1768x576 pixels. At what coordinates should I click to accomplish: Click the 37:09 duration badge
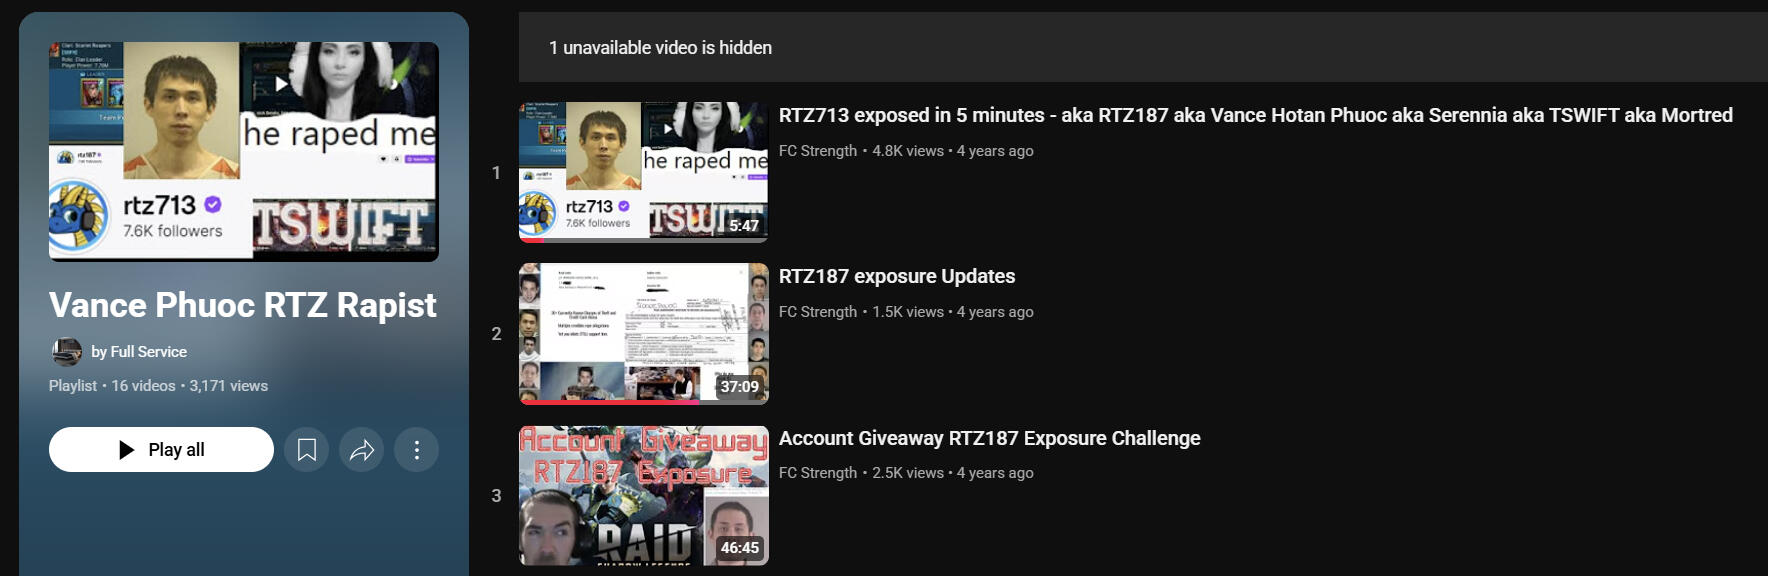pyautogui.click(x=740, y=387)
